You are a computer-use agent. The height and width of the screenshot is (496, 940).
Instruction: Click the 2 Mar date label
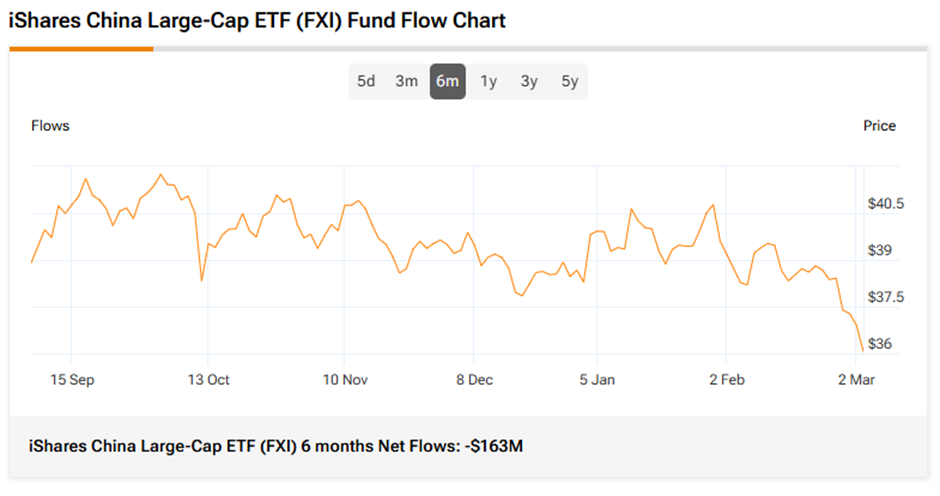coord(855,380)
